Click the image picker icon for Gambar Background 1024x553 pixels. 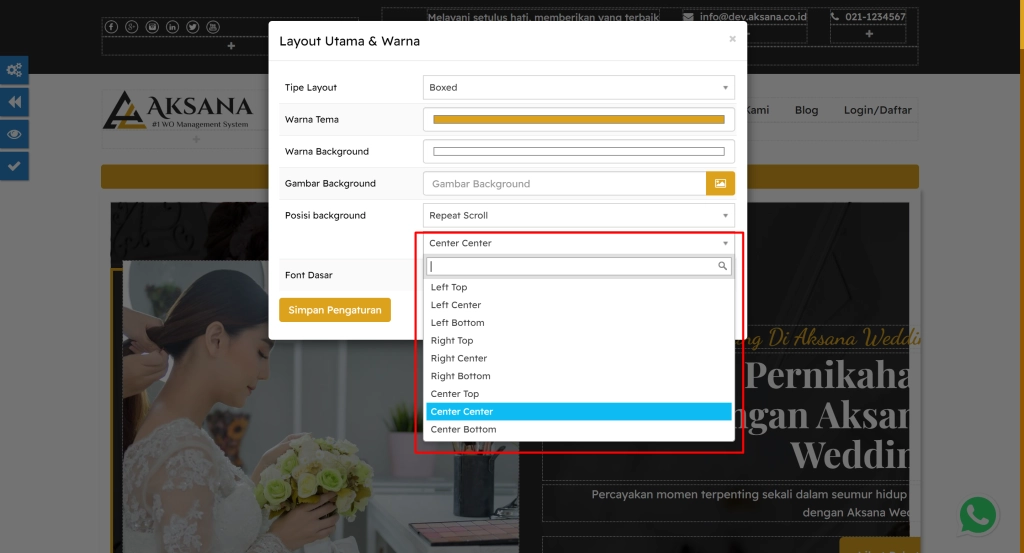coord(720,184)
